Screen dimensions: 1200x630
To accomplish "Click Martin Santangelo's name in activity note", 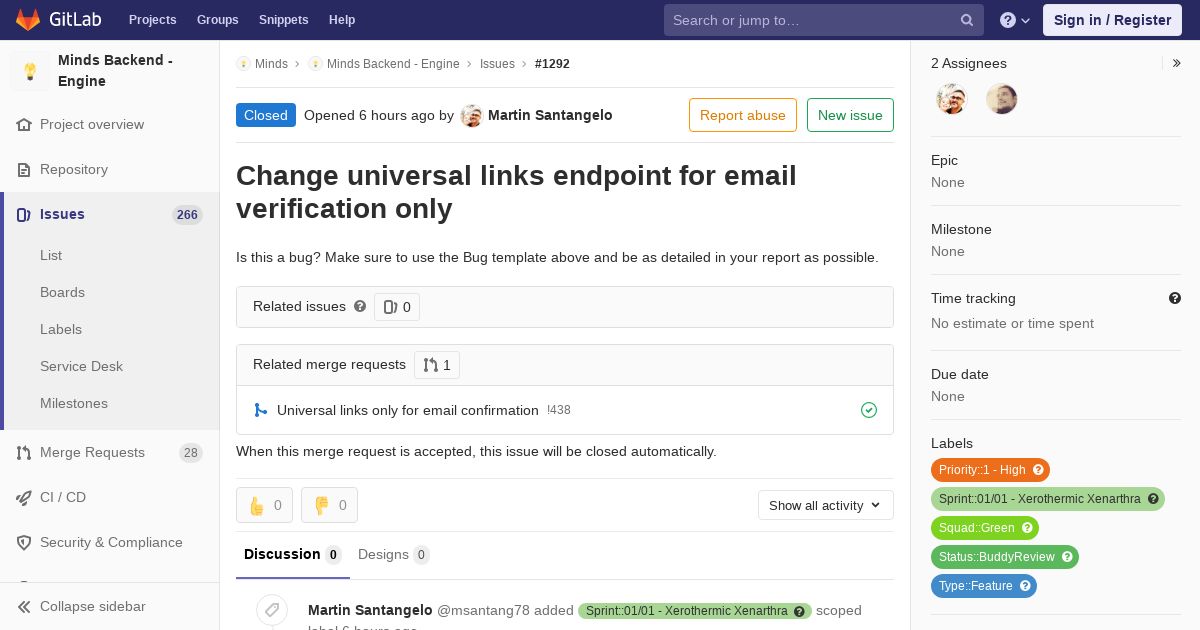I will point(370,610).
